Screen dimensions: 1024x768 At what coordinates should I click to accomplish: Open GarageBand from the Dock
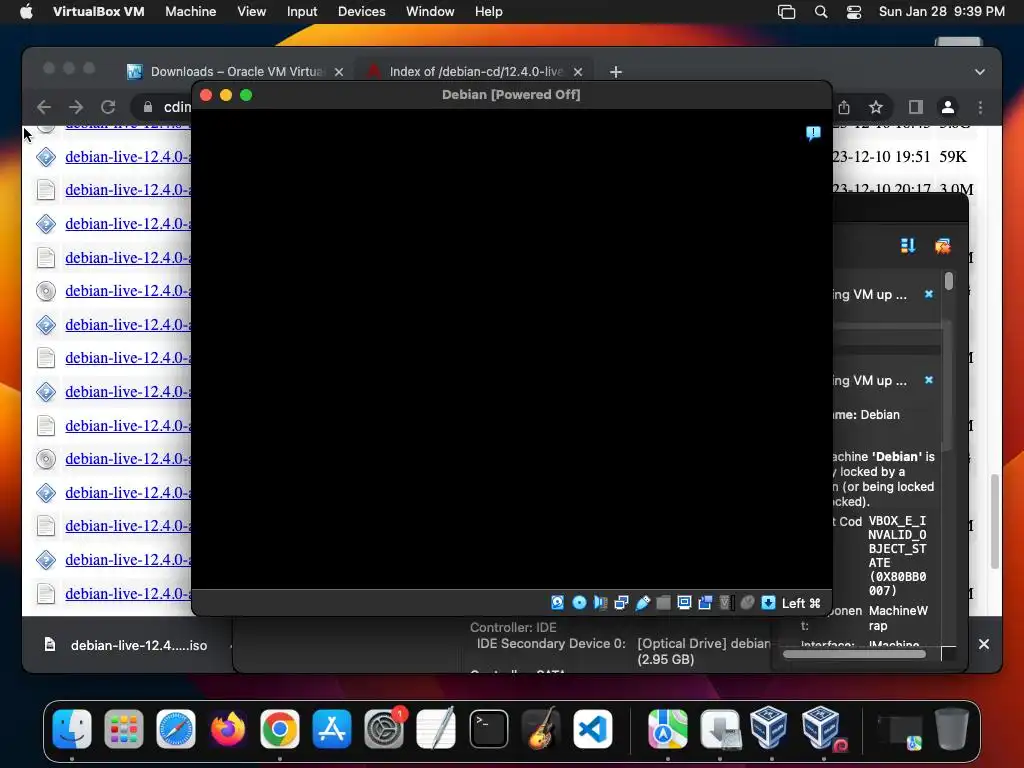541,729
